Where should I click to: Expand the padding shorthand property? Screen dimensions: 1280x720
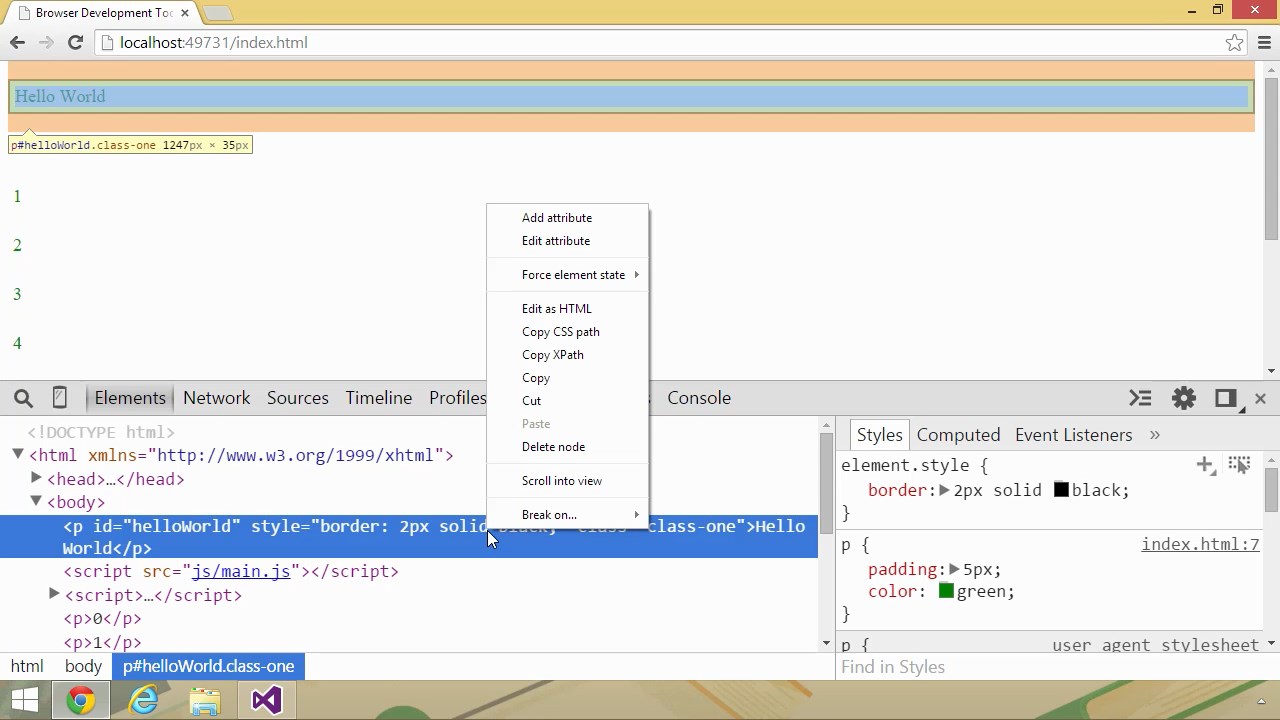[954, 569]
